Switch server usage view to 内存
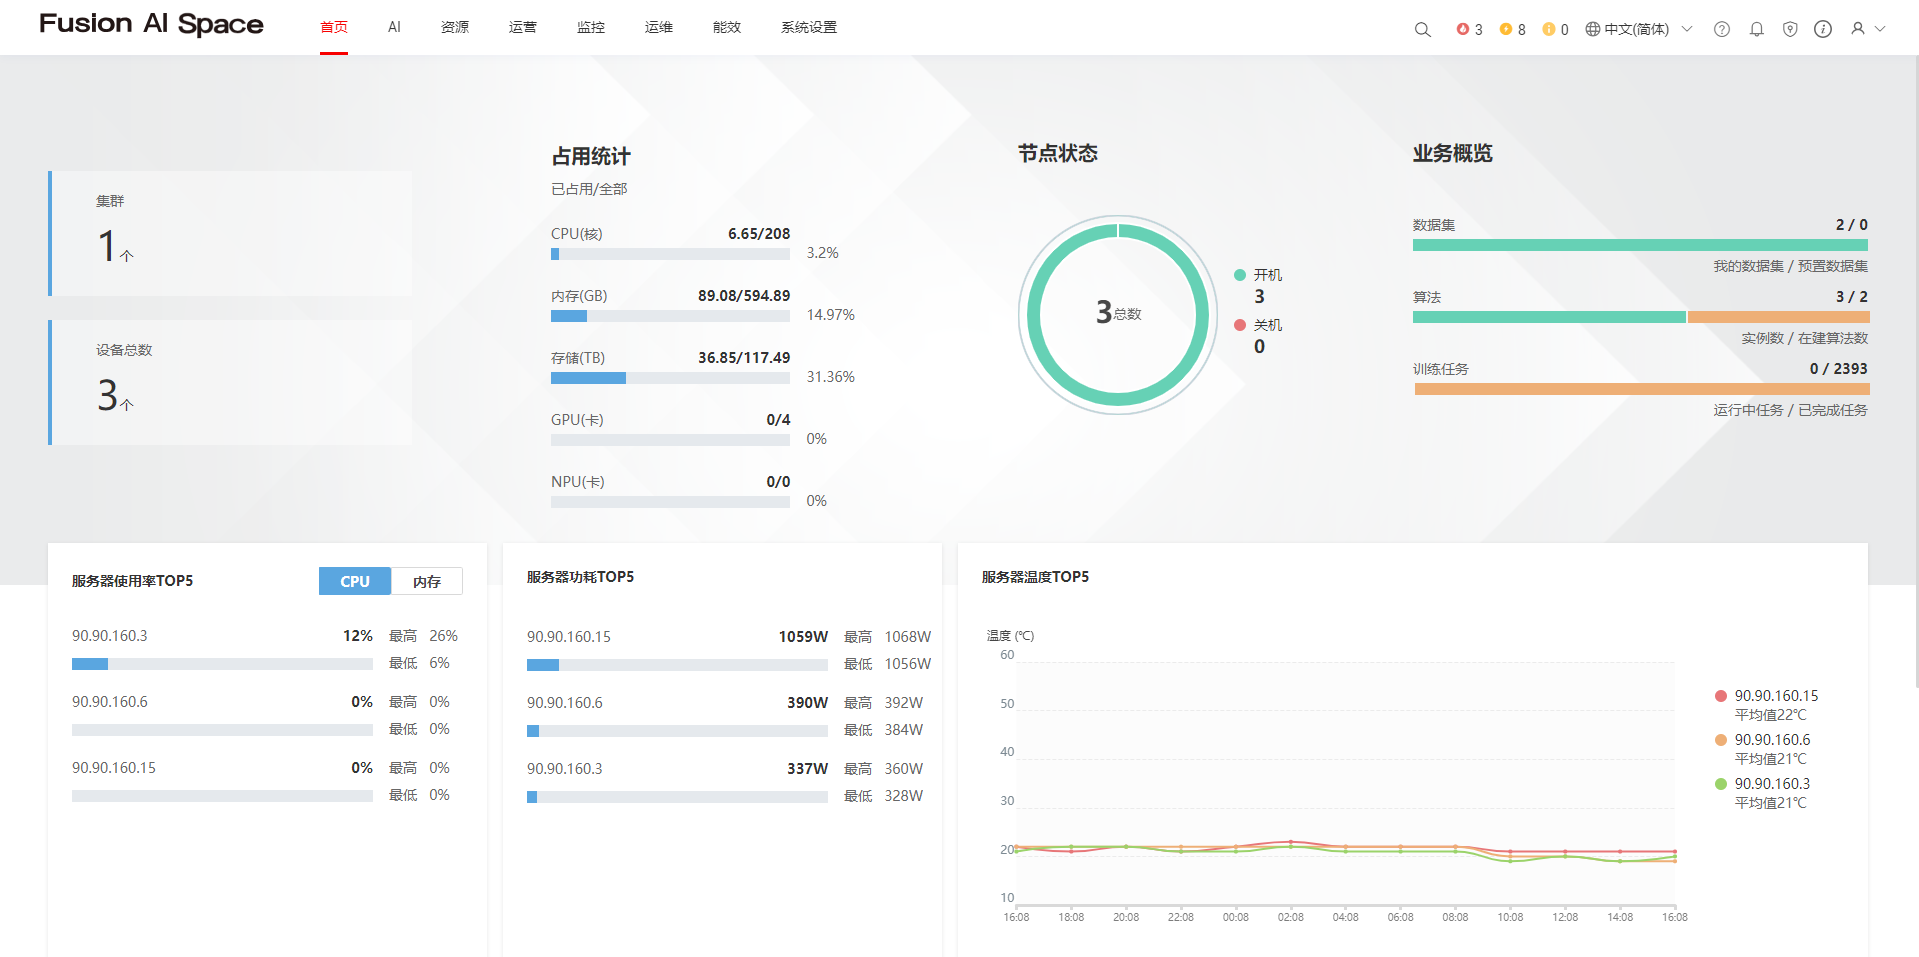Image resolution: width=1919 pixels, height=957 pixels. point(426,581)
